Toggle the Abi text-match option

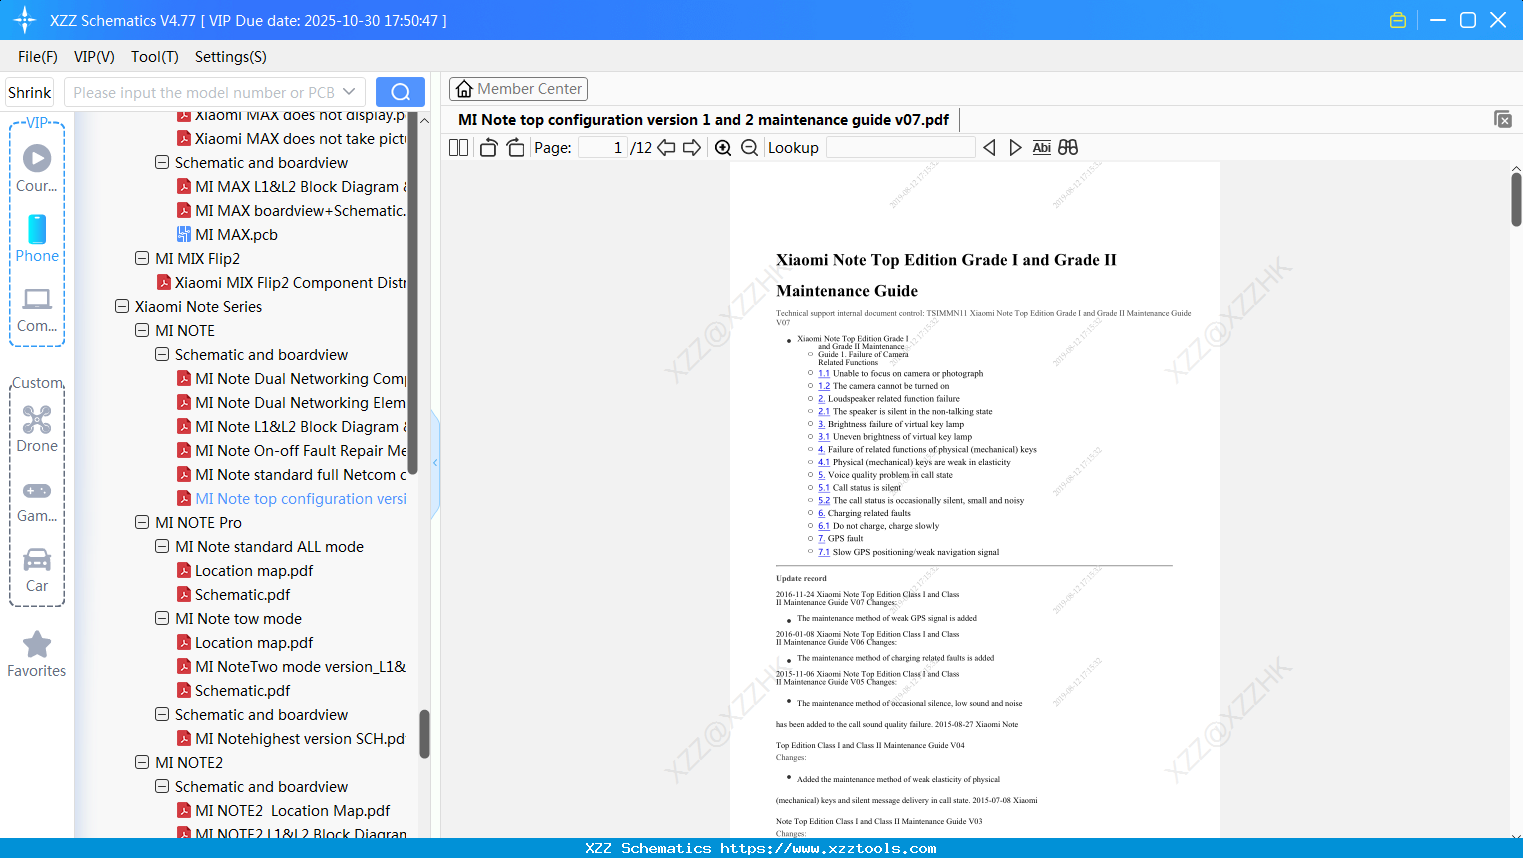pos(1041,148)
